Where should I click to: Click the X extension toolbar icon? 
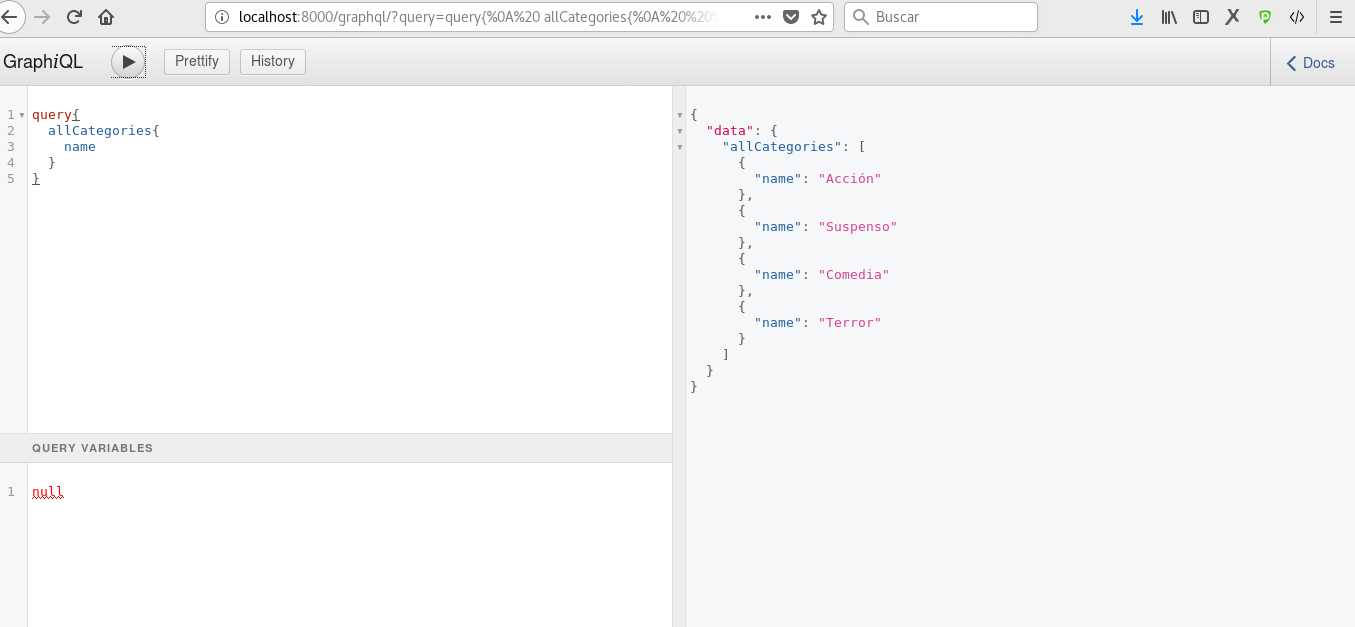(x=1232, y=17)
